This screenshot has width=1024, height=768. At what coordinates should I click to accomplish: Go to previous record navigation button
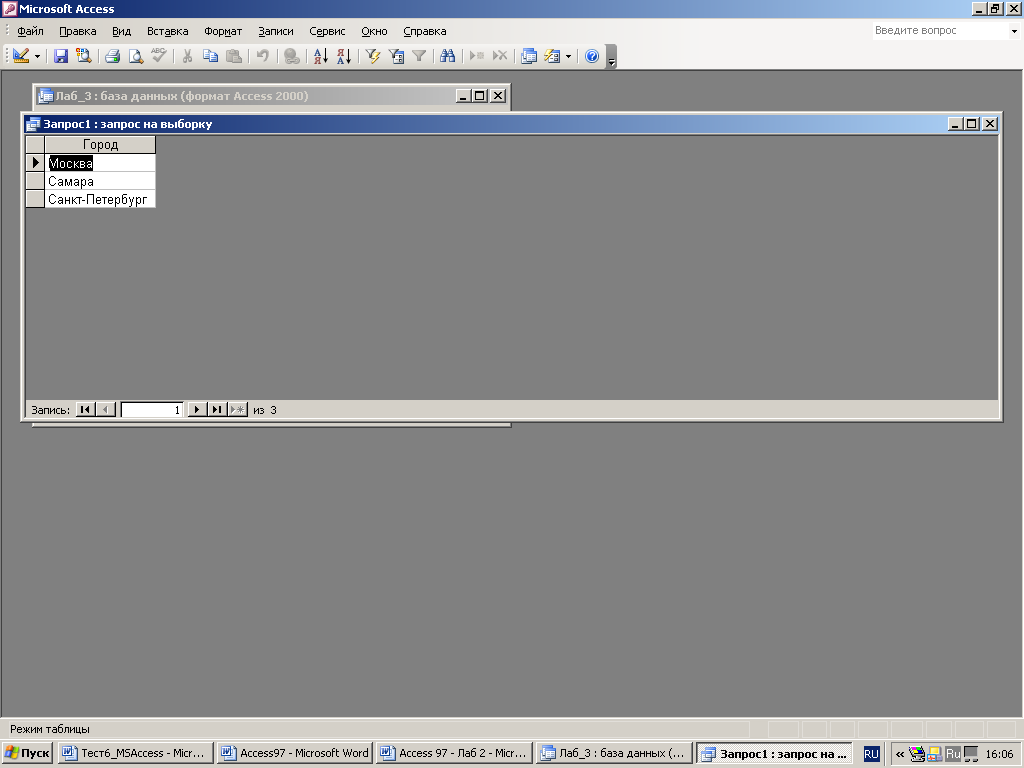[x=106, y=409]
